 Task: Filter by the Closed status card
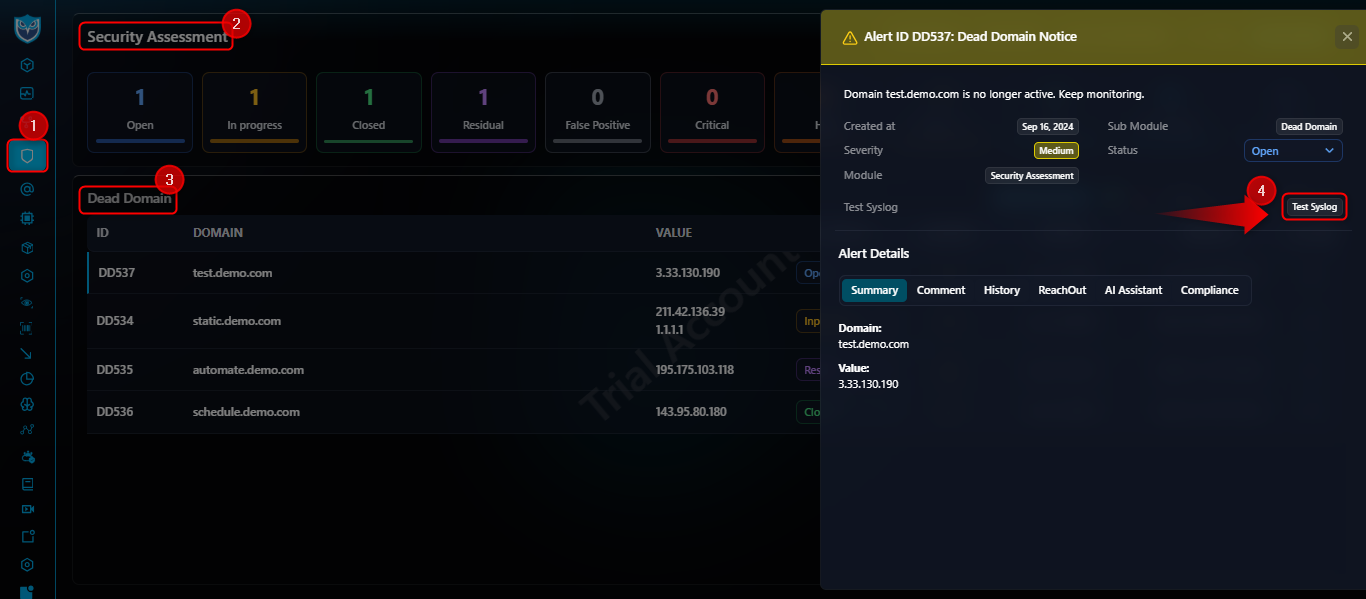(368, 112)
